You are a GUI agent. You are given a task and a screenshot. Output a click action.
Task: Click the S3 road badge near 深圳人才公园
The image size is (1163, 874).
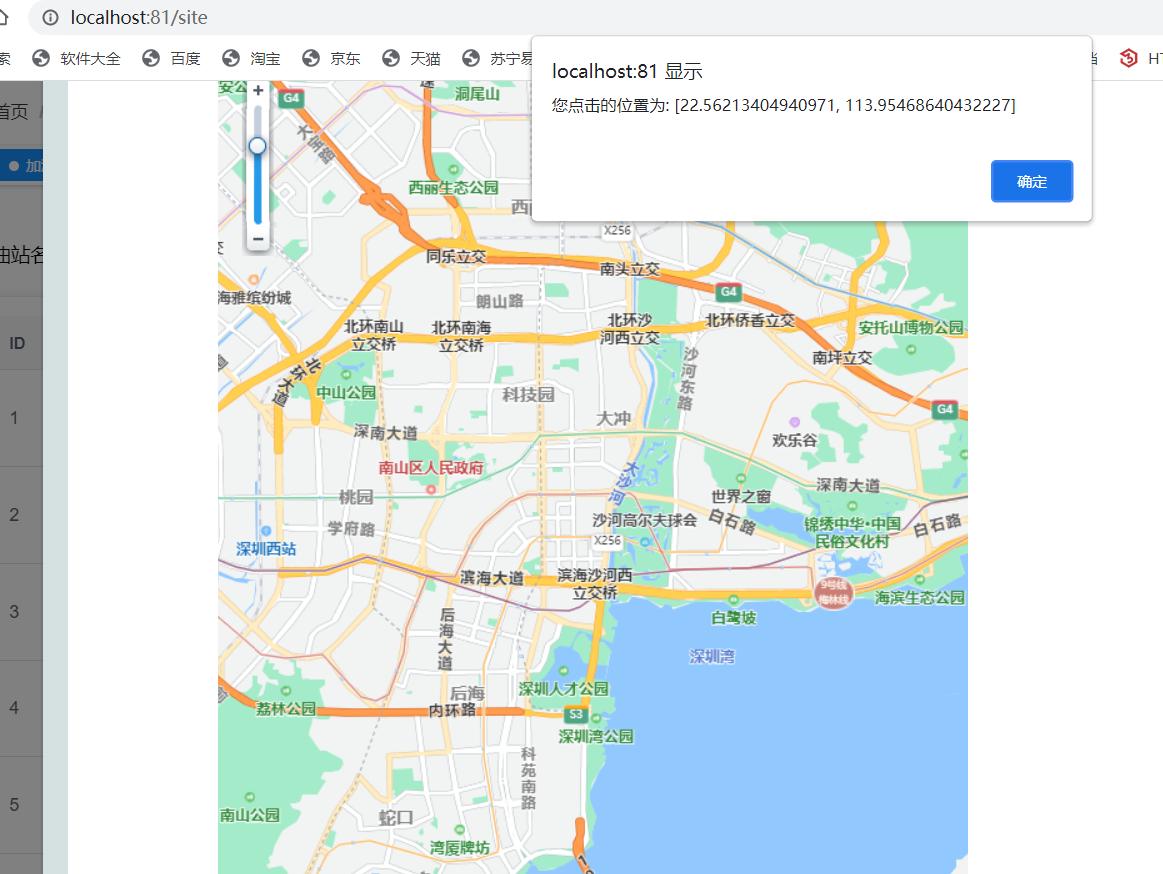(x=575, y=715)
